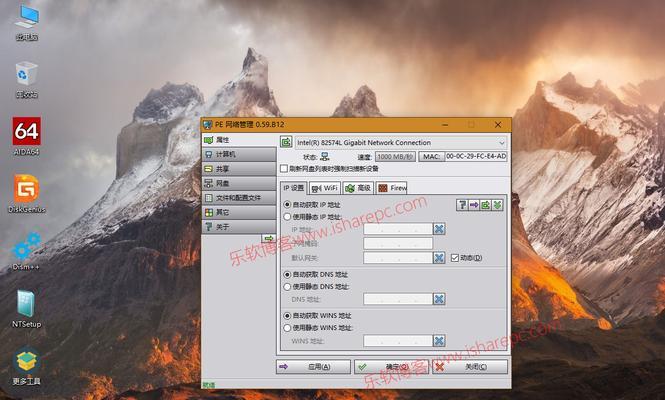This screenshot has width=665, height=400.
Task: Click the PE 网络管理 title bar app icon
Action: 207,125
